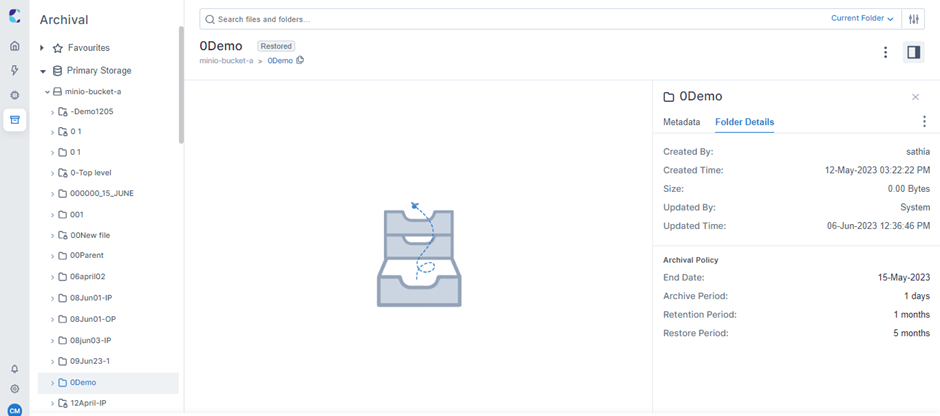Expand the 00Parent folder
Viewport: 940px width, 416px height.
(x=52, y=256)
